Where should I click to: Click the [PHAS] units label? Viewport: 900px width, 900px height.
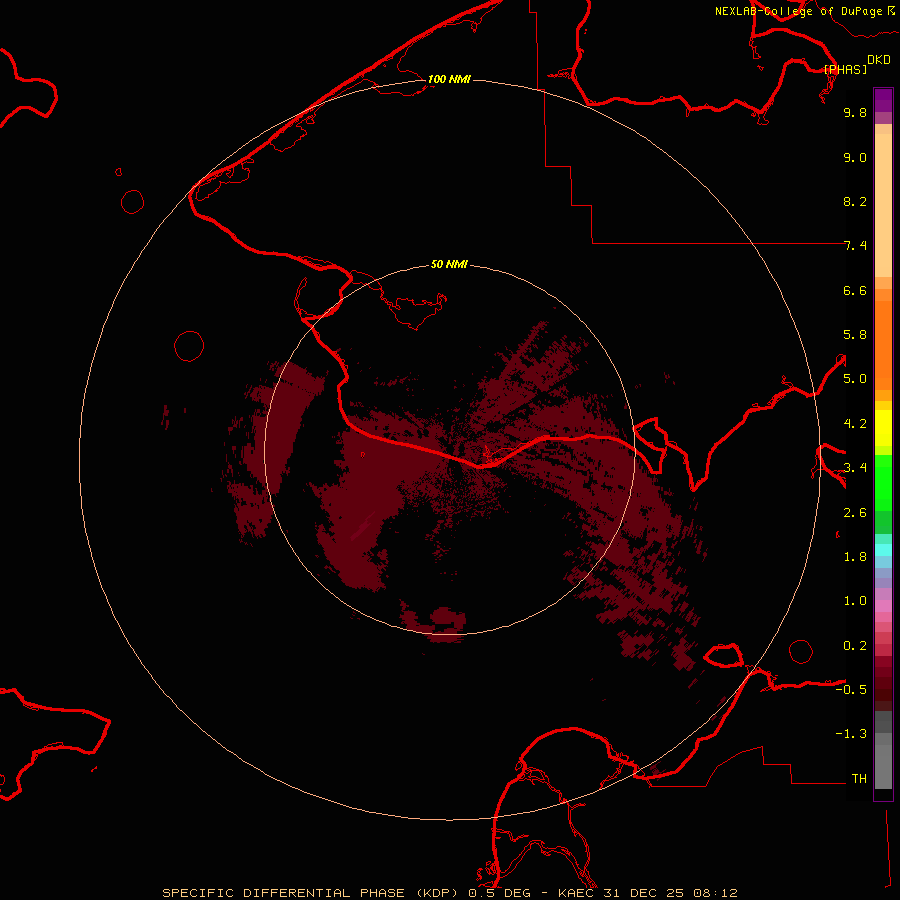[845, 69]
